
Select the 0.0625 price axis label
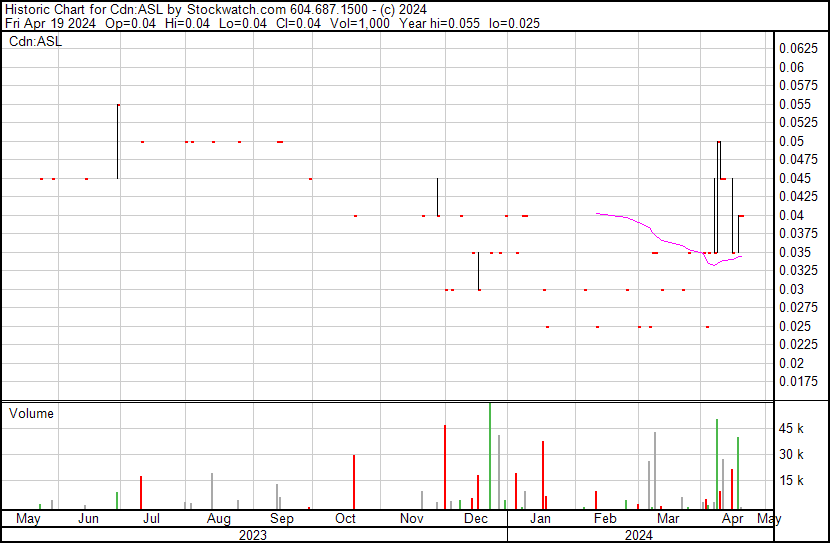point(798,49)
